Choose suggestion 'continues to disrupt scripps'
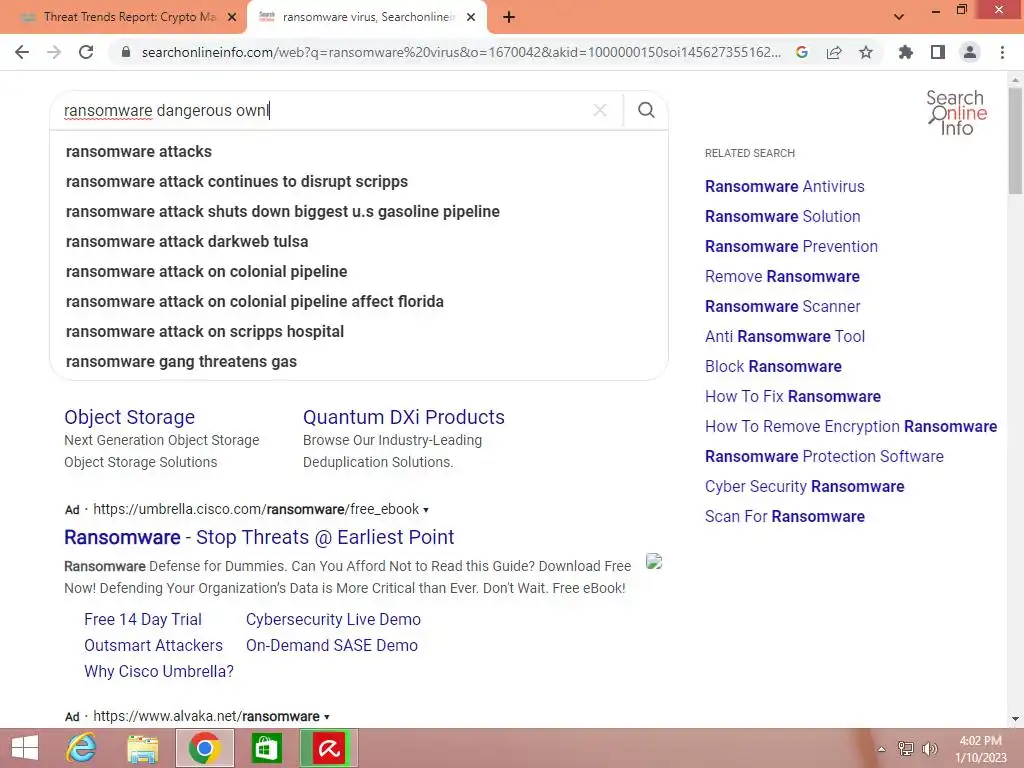Viewport: 1024px width, 768px height. pyautogui.click(x=237, y=182)
